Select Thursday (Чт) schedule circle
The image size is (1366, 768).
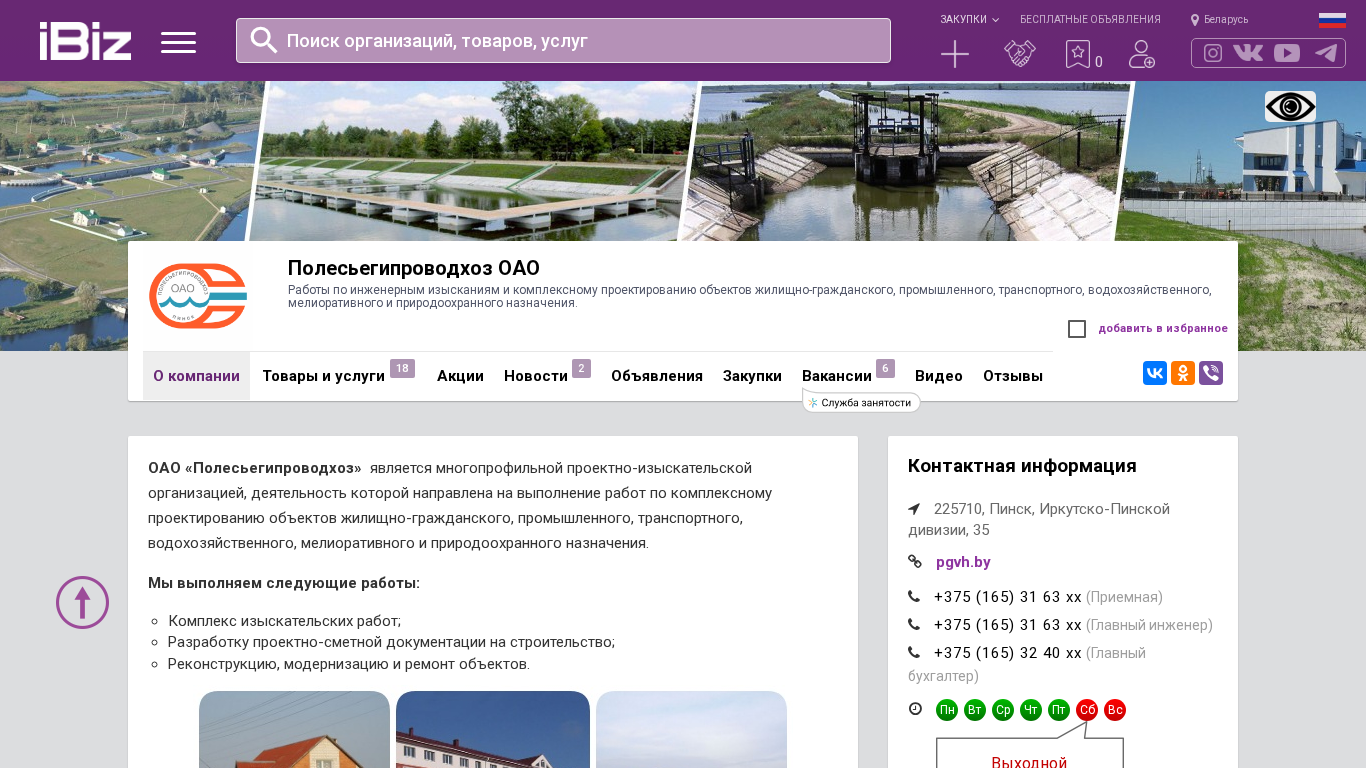[1031, 710]
